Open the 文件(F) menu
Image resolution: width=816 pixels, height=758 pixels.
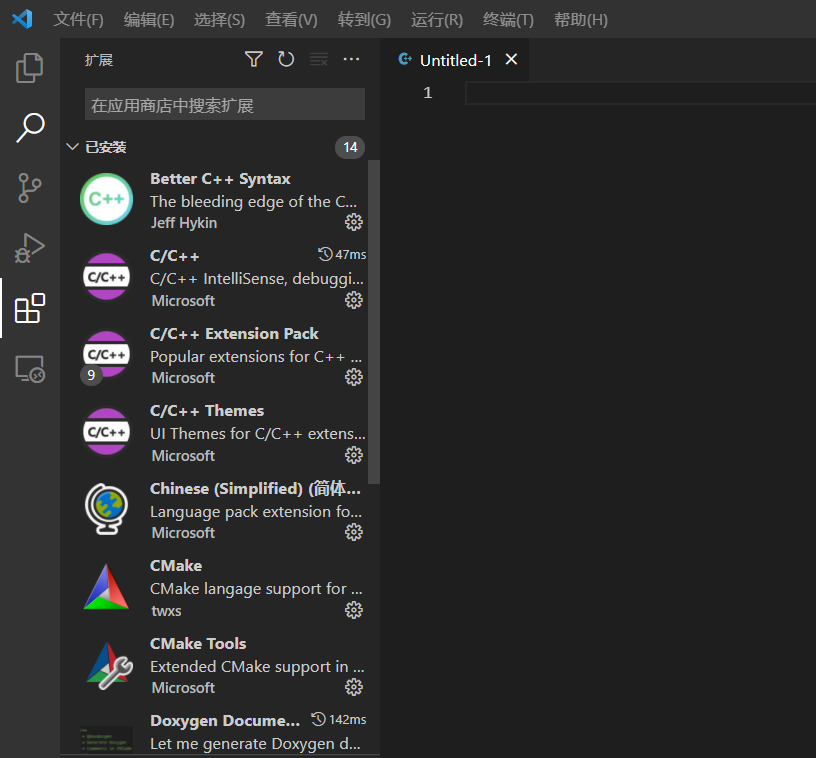point(79,20)
